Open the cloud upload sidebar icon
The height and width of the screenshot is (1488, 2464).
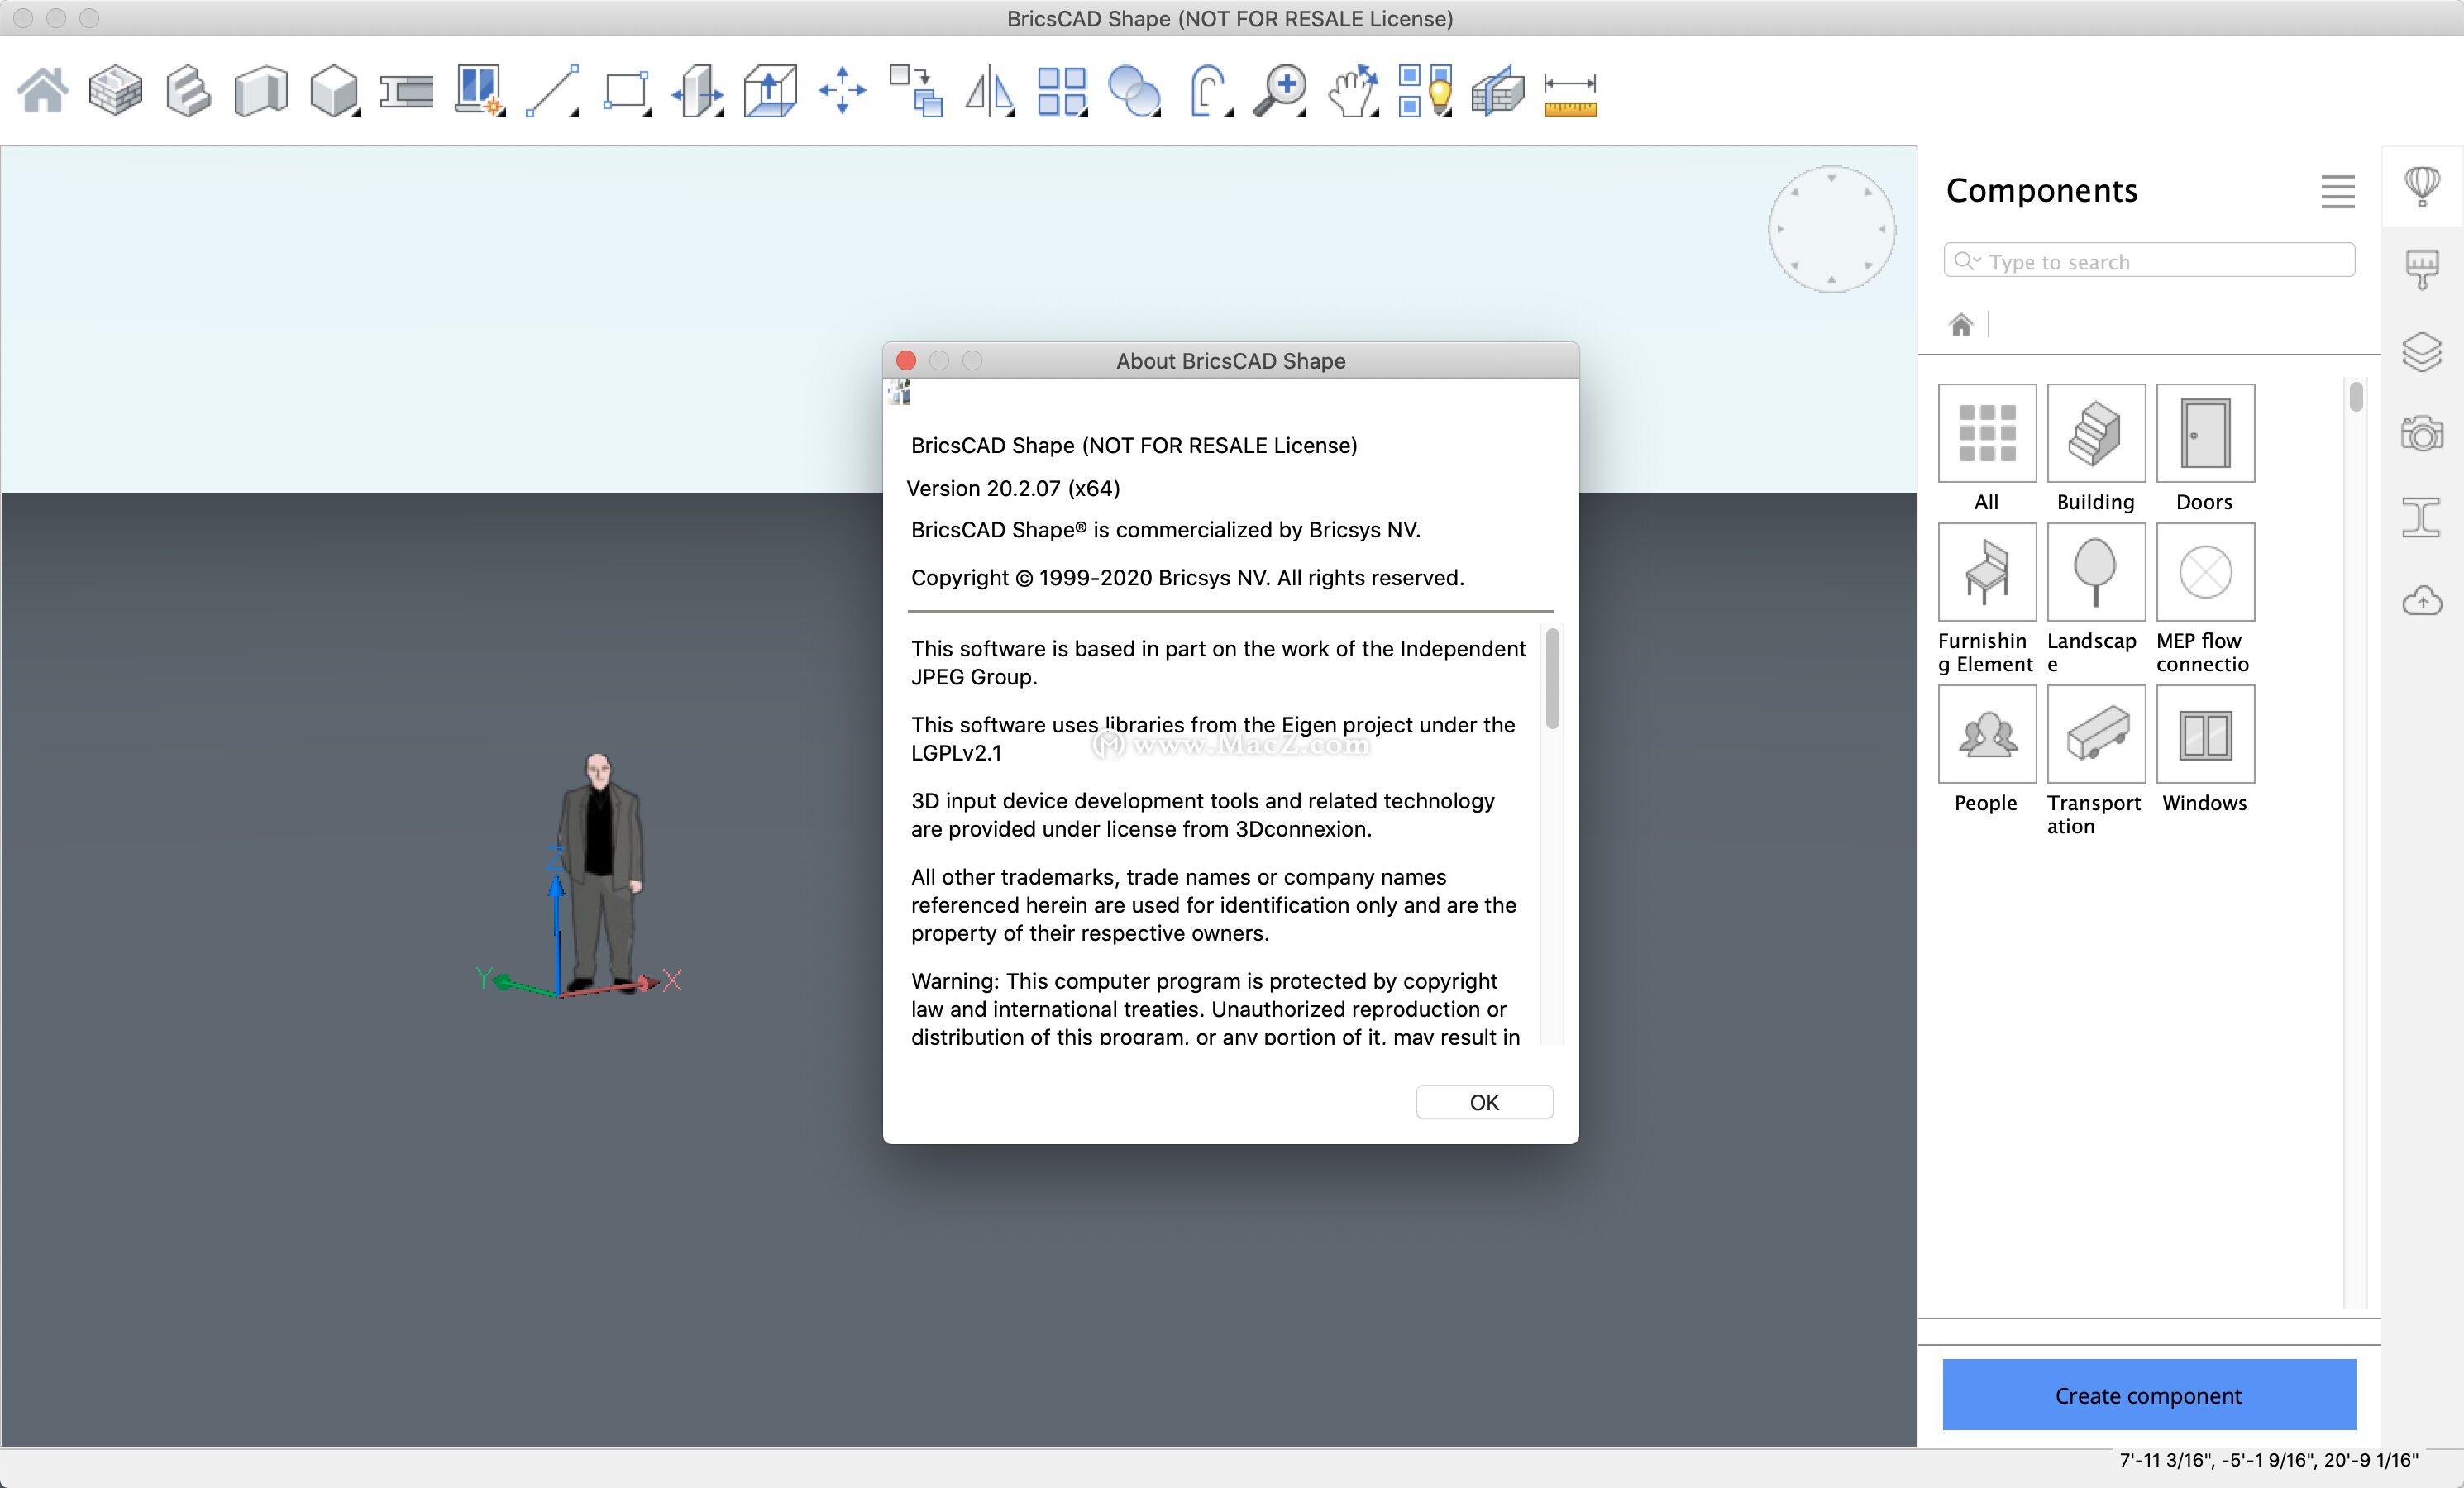point(2421,600)
